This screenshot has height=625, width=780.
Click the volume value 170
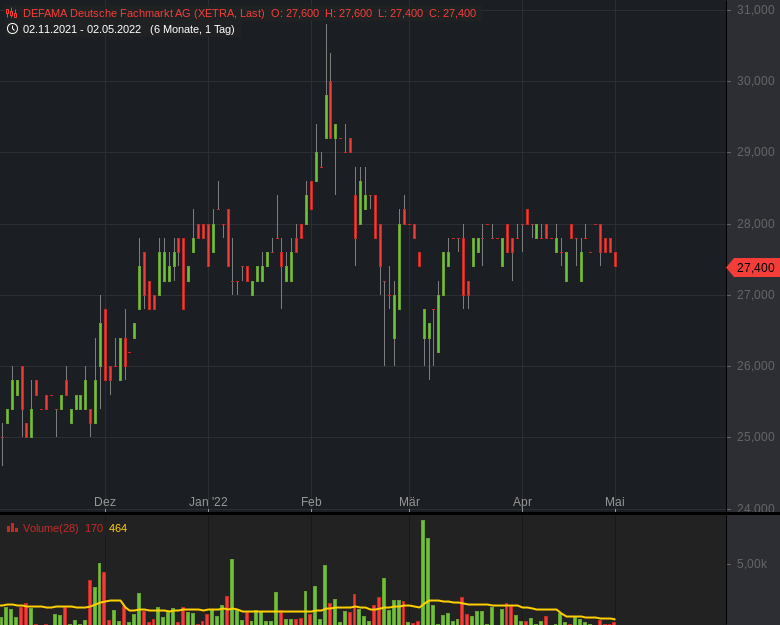94,528
